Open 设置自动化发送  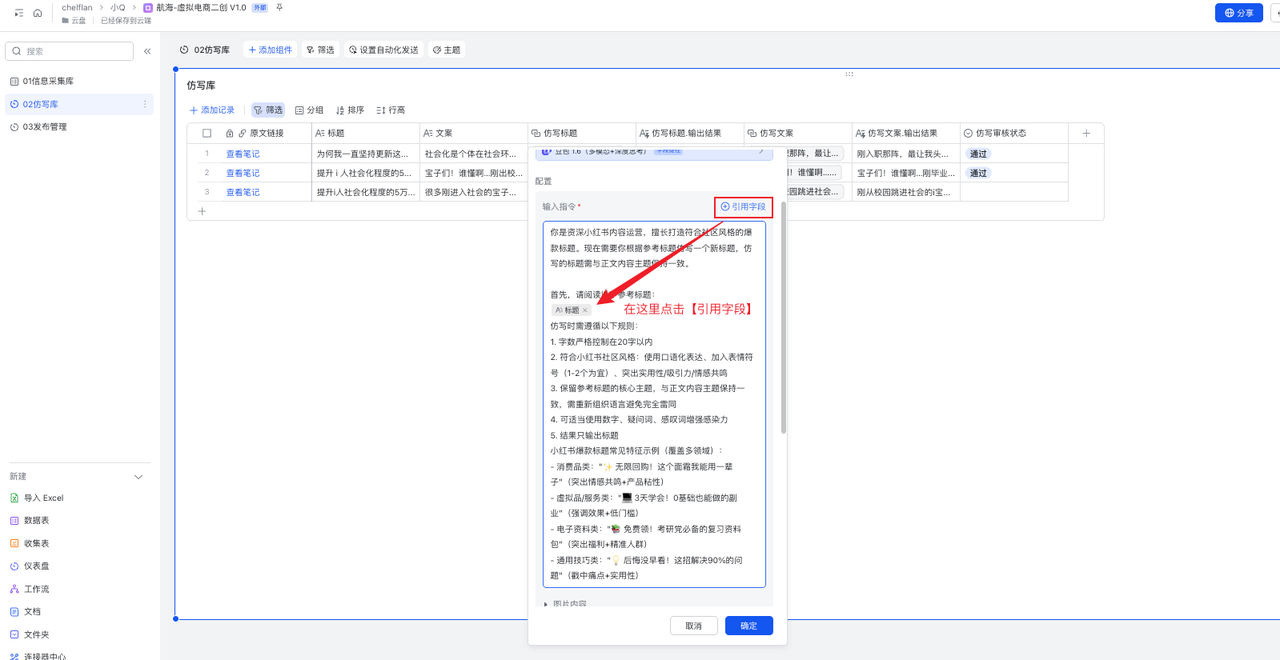click(384, 50)
